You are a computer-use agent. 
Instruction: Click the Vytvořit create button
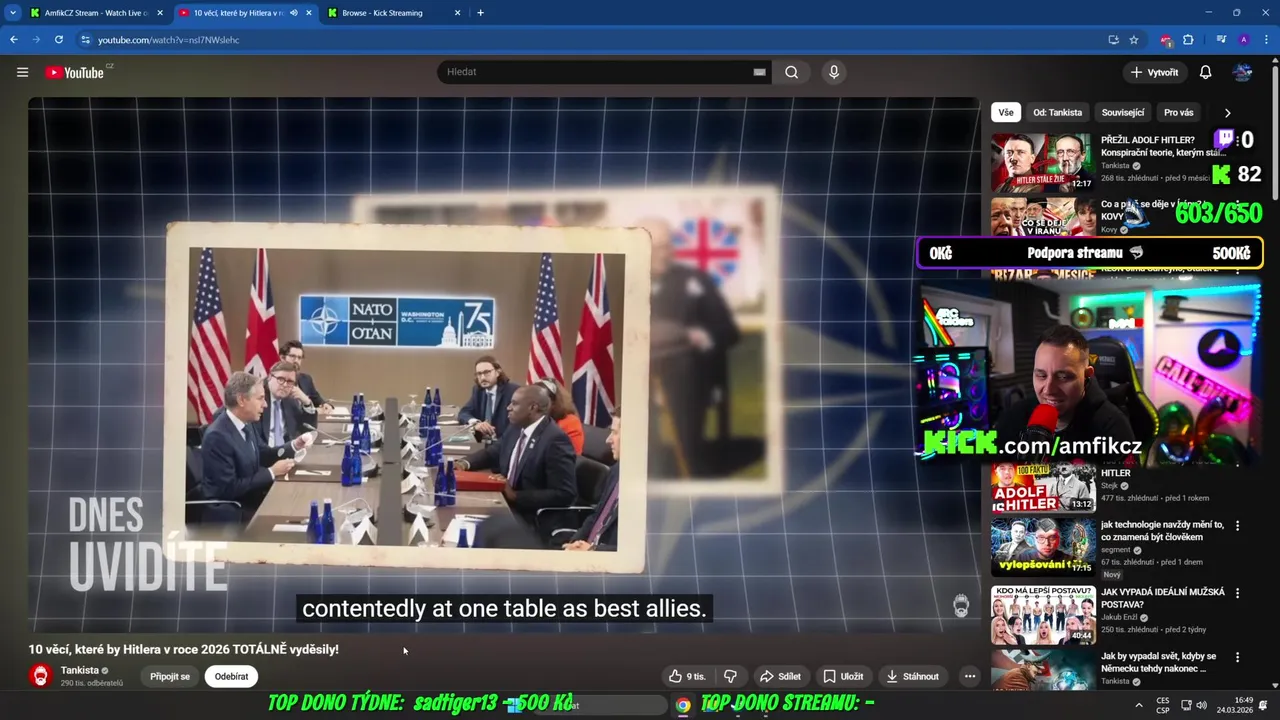[1154, 72]
